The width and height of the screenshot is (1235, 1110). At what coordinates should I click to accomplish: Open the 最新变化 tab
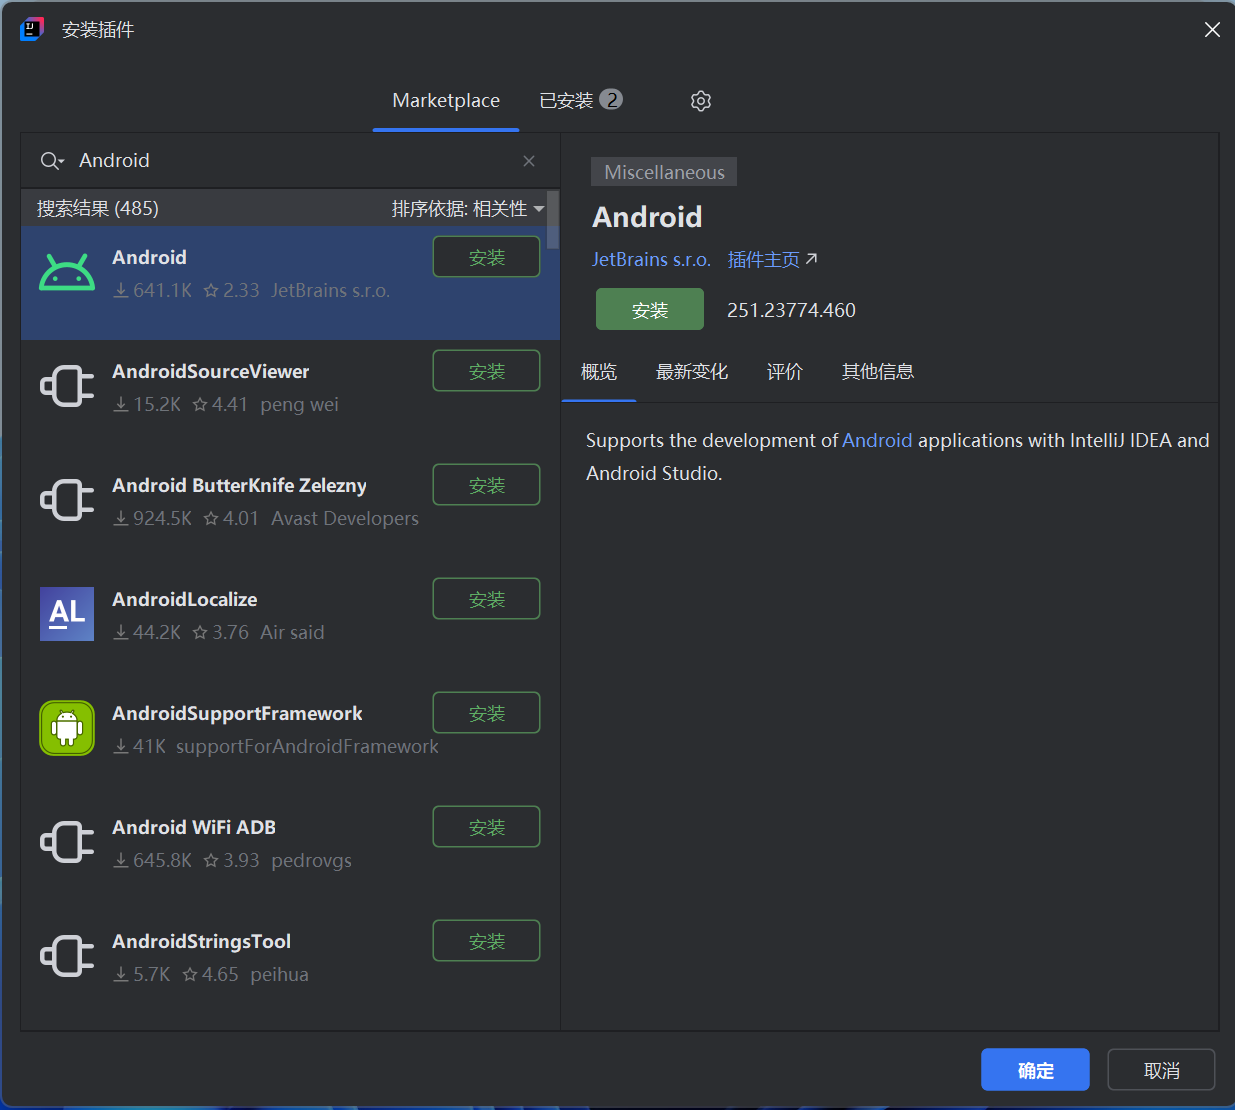692,372
